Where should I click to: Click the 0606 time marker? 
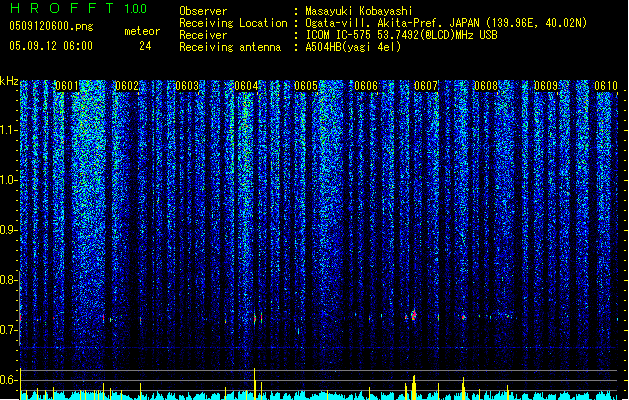(x=366, y=86)
